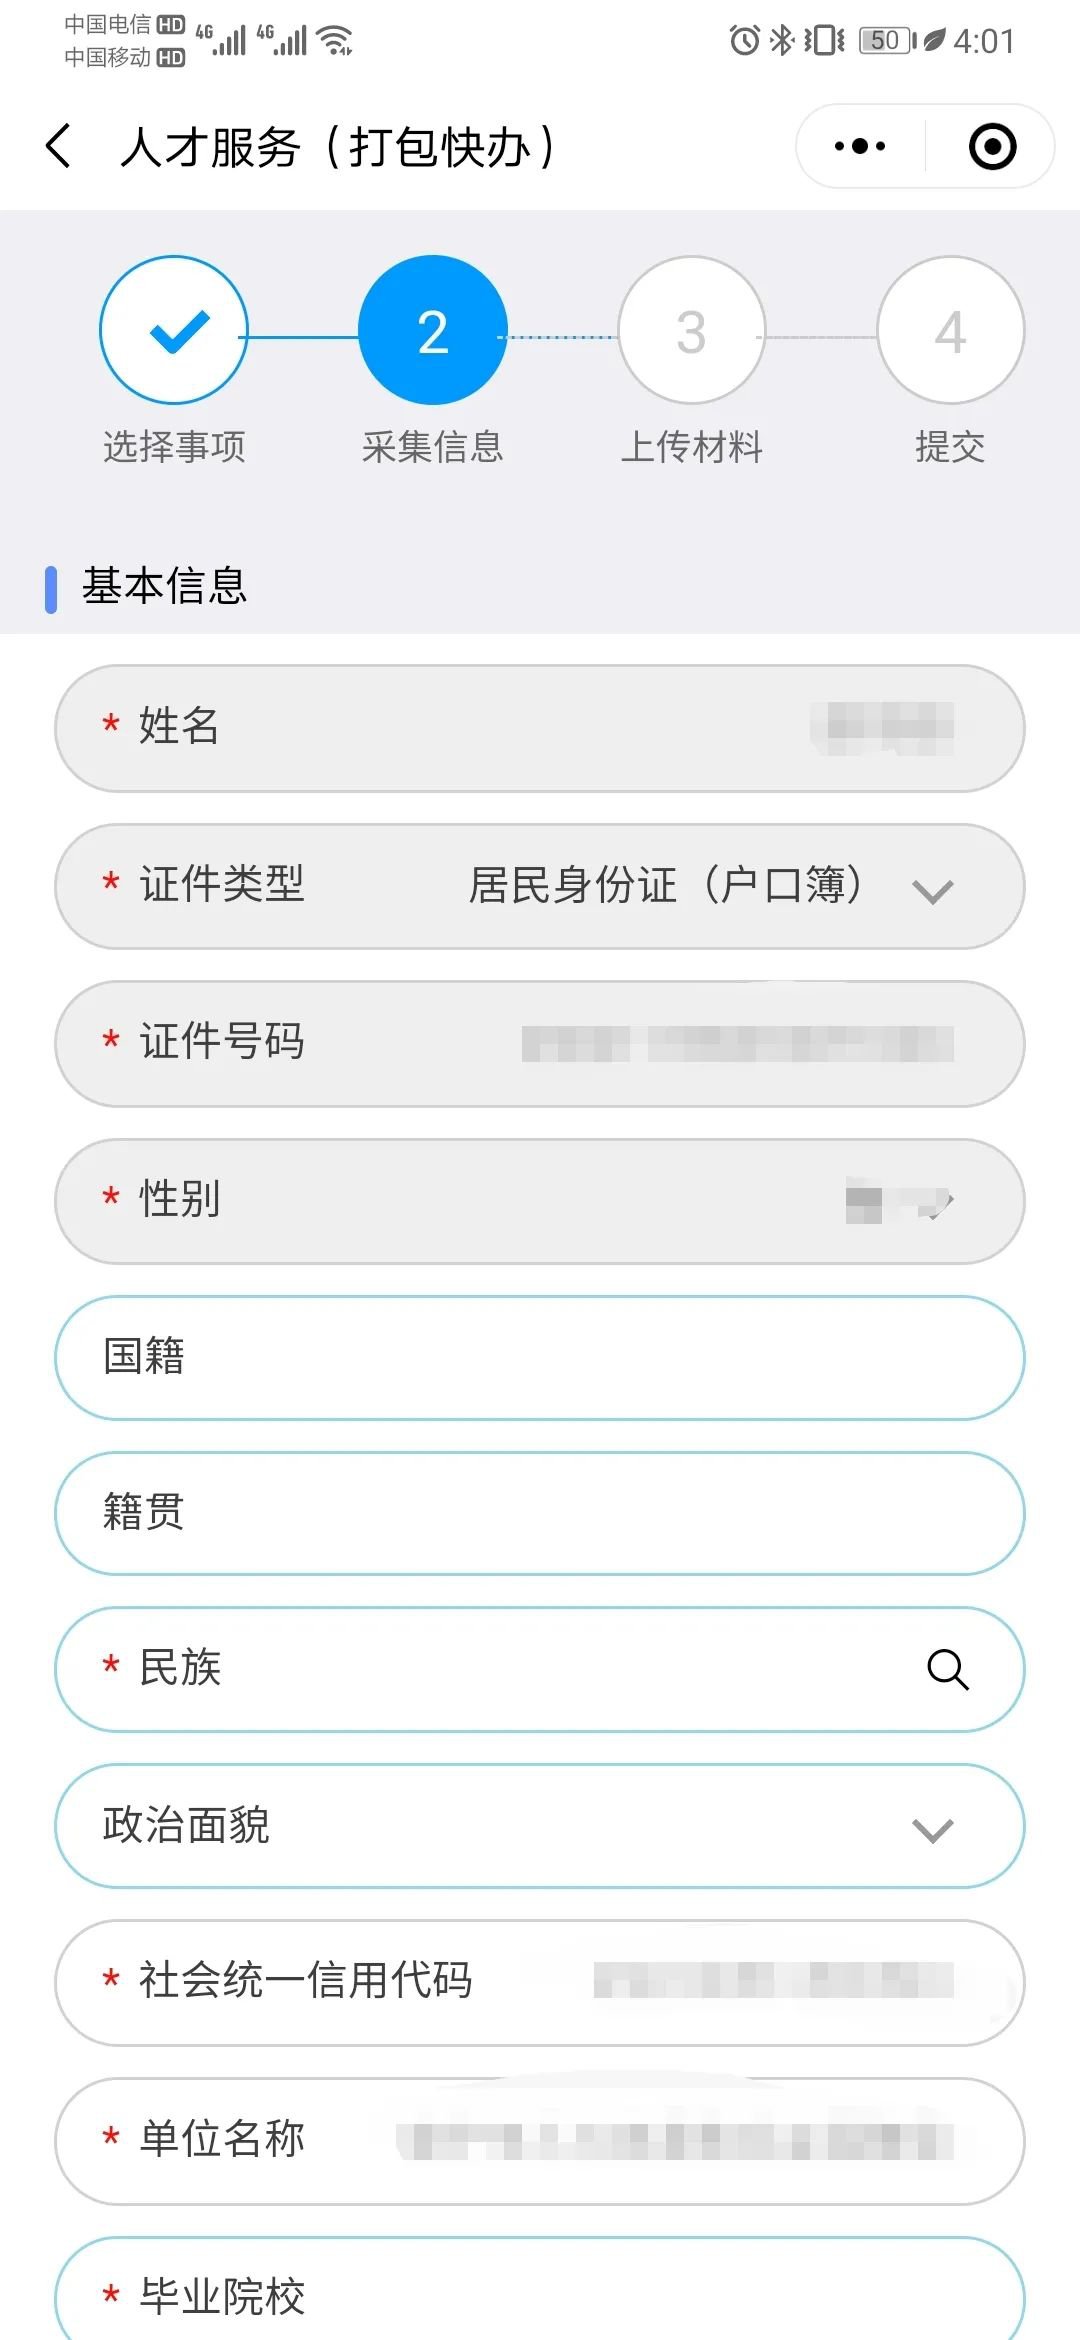Tap the 姓名 field
The height and width of the screenshot is (2340, 1080).
click(540, 727)
